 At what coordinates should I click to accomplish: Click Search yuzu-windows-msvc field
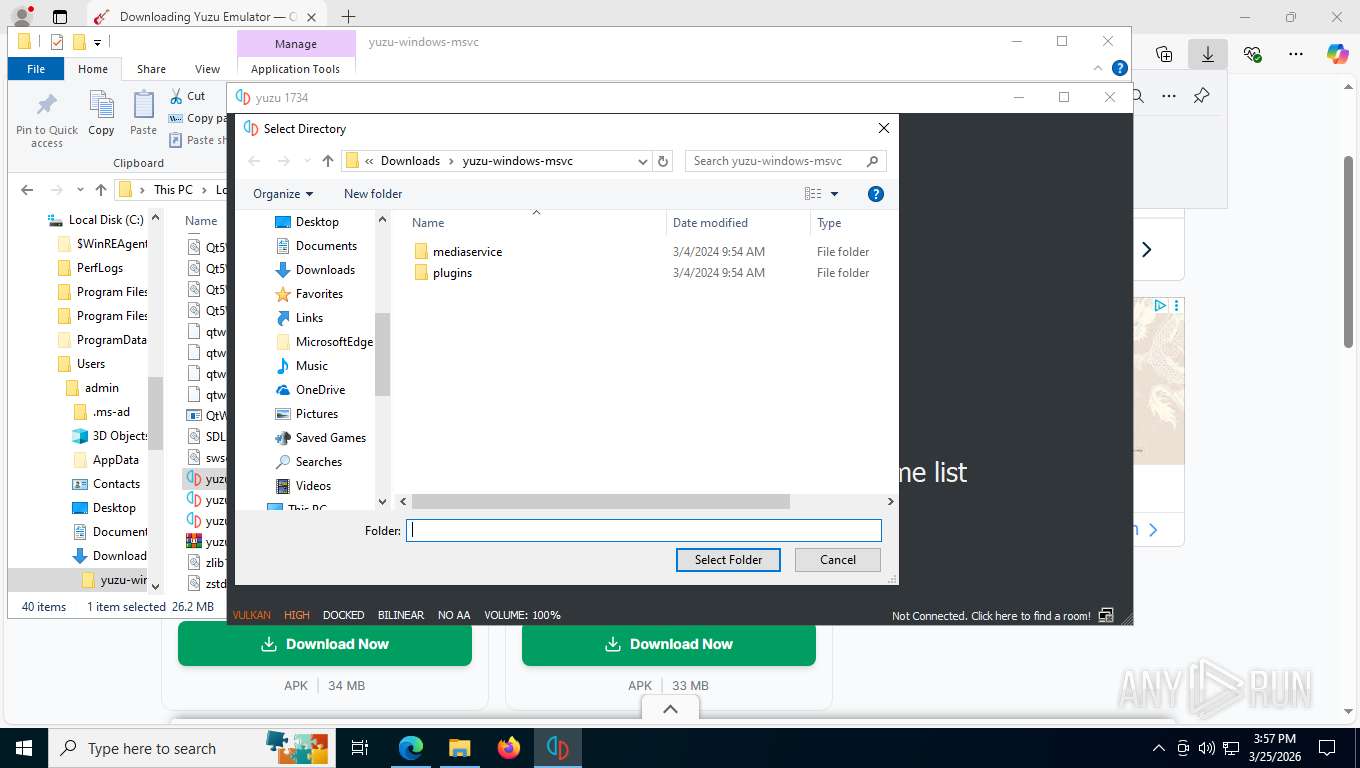tap(786, 161)
